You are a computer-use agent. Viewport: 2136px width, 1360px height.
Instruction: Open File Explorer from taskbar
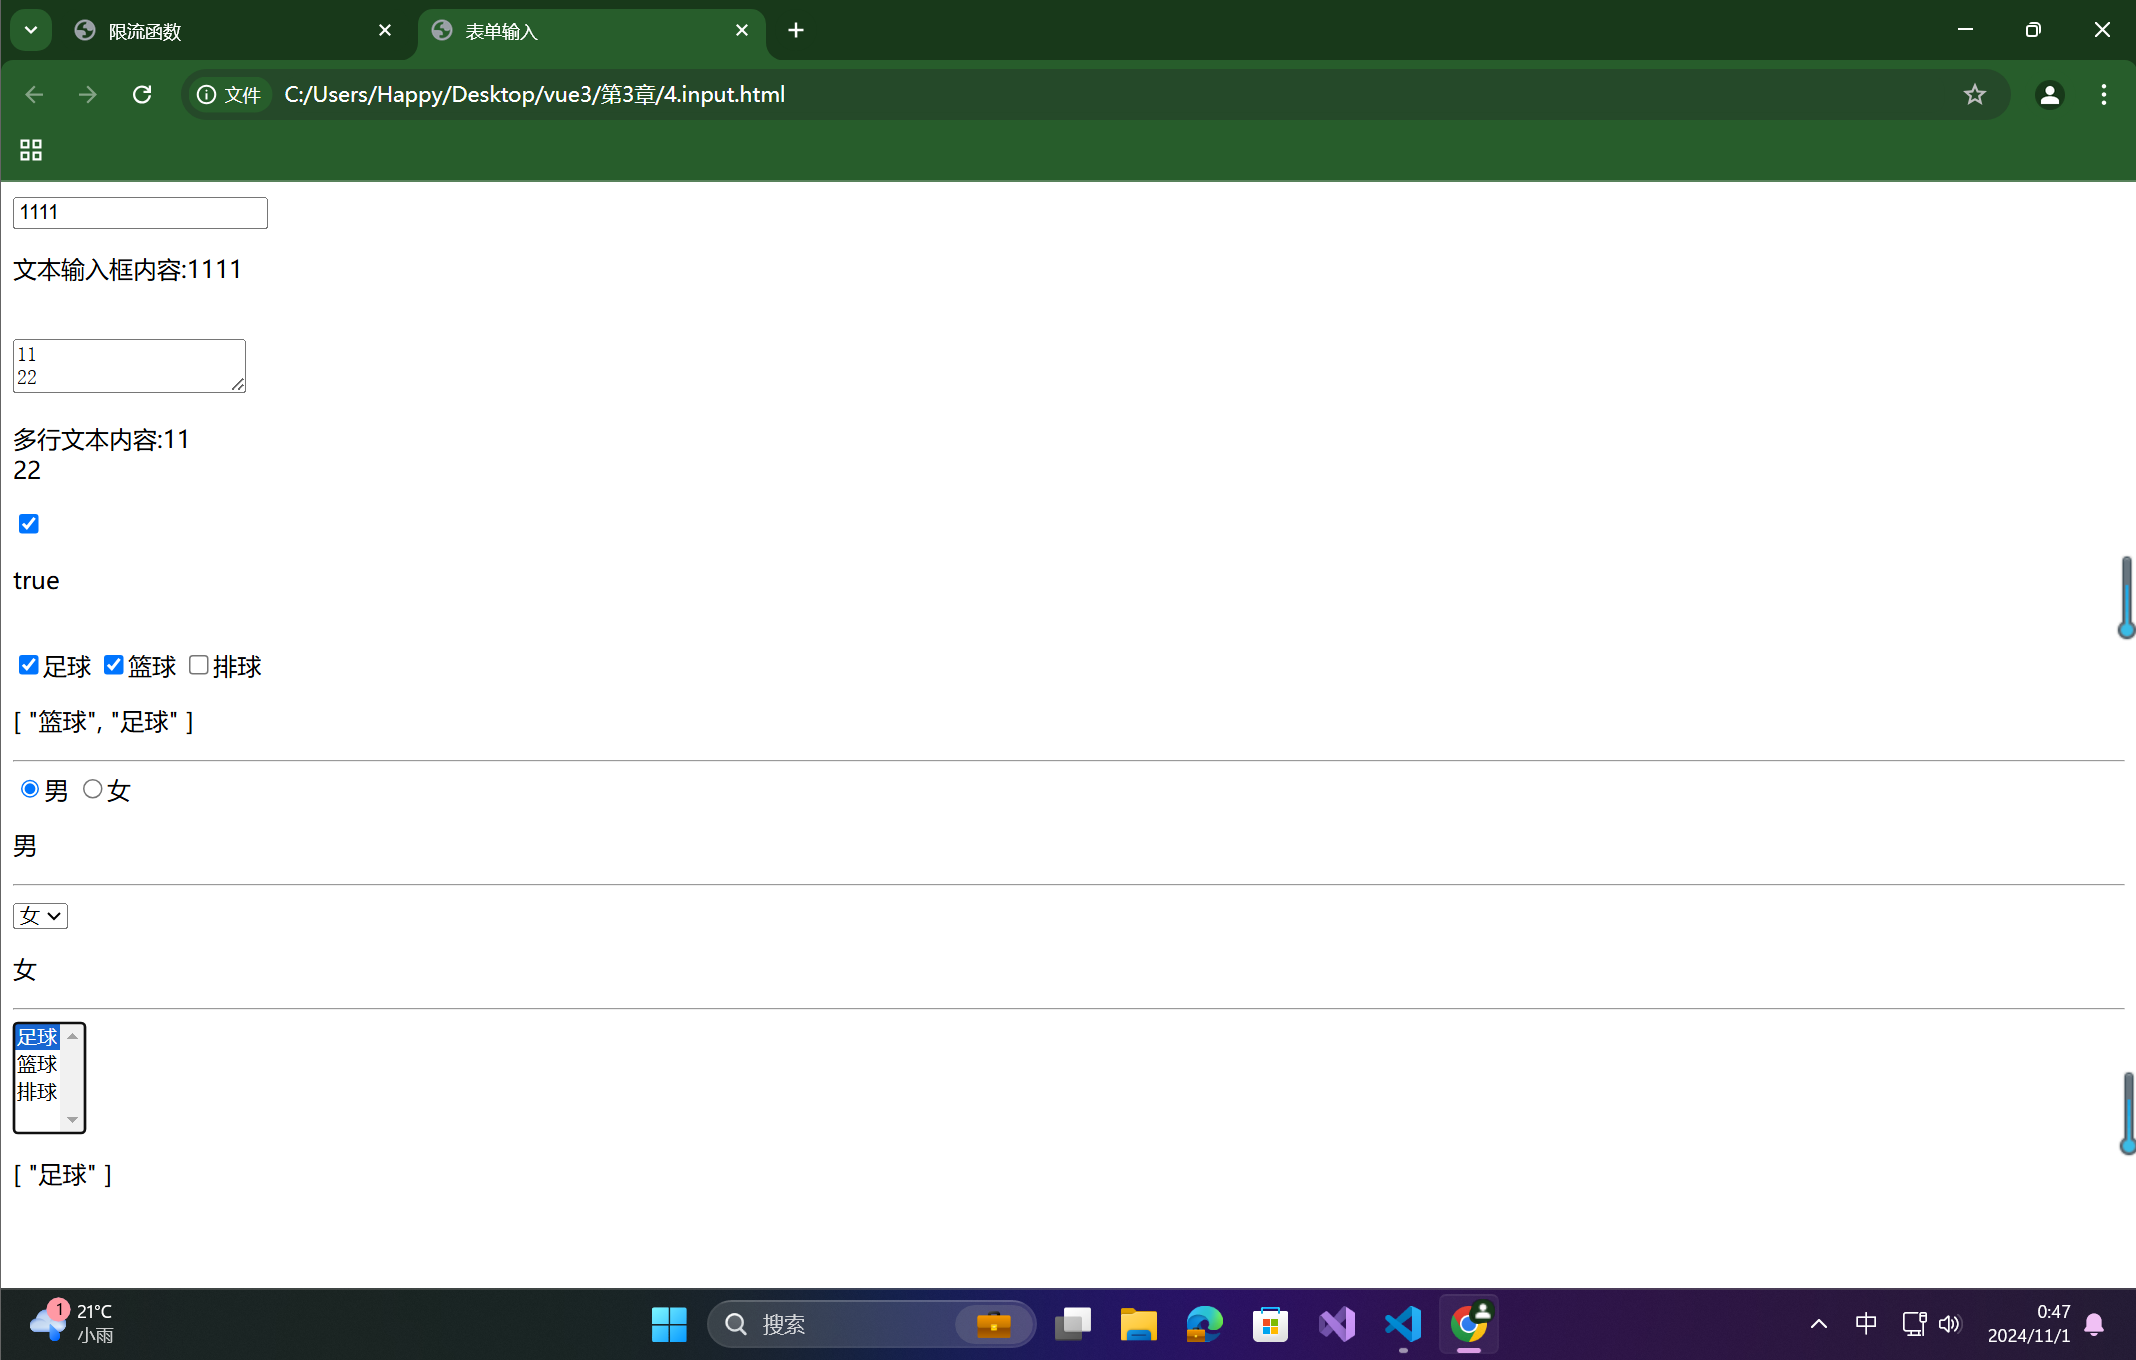[x=1138, y=1324]
